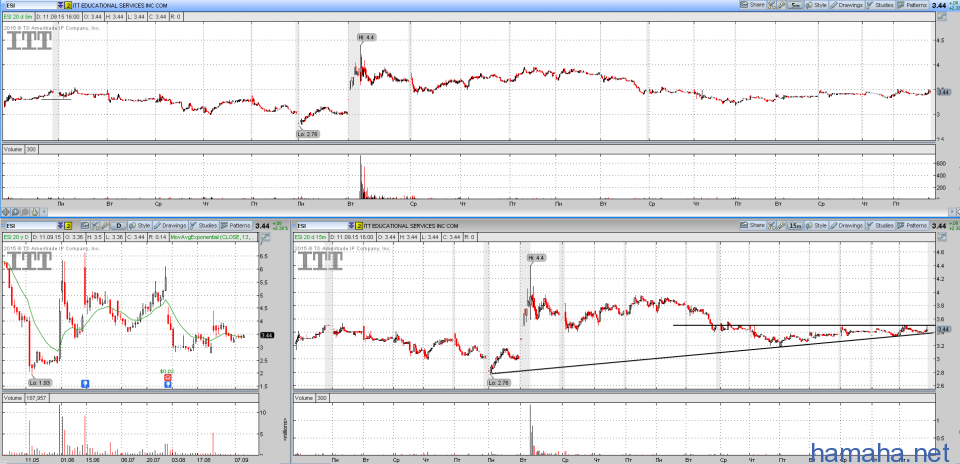Click right scroll arrow below top chart
The height and width of the screenshot is (464, 960).
[x=954, y=212]
